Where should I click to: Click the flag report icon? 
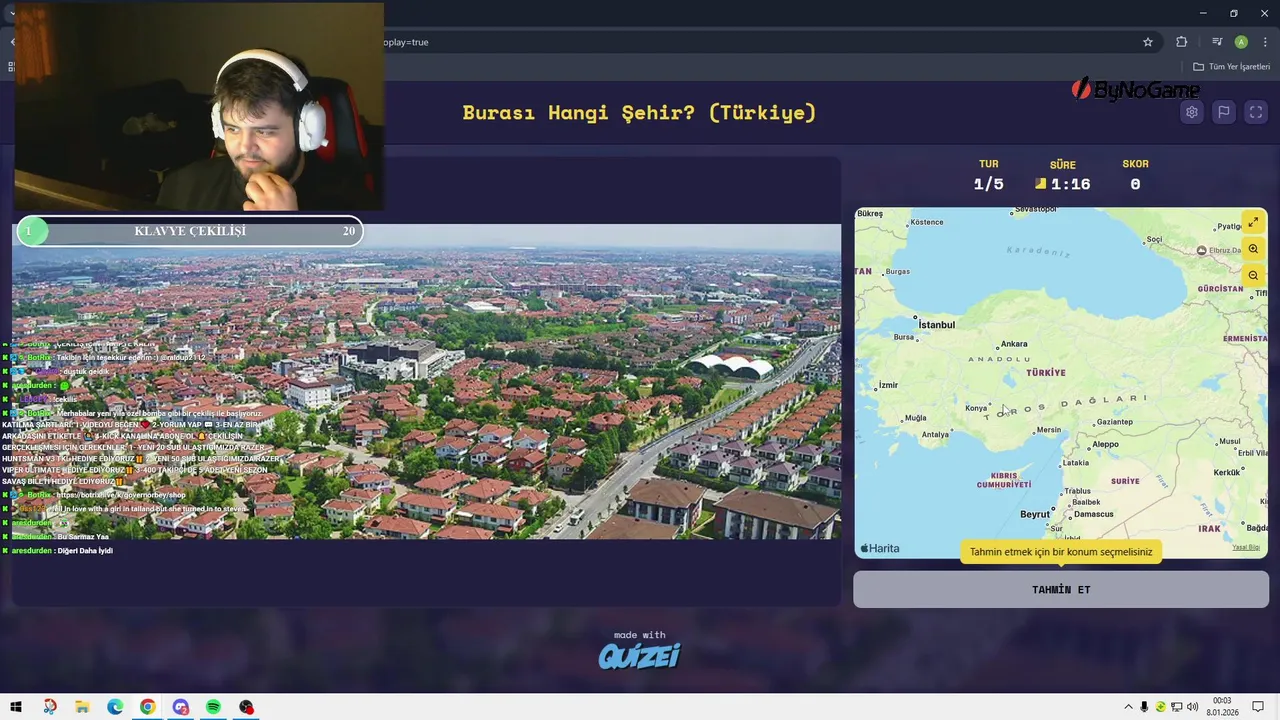pyautogui.click(x=1223, y=112)
